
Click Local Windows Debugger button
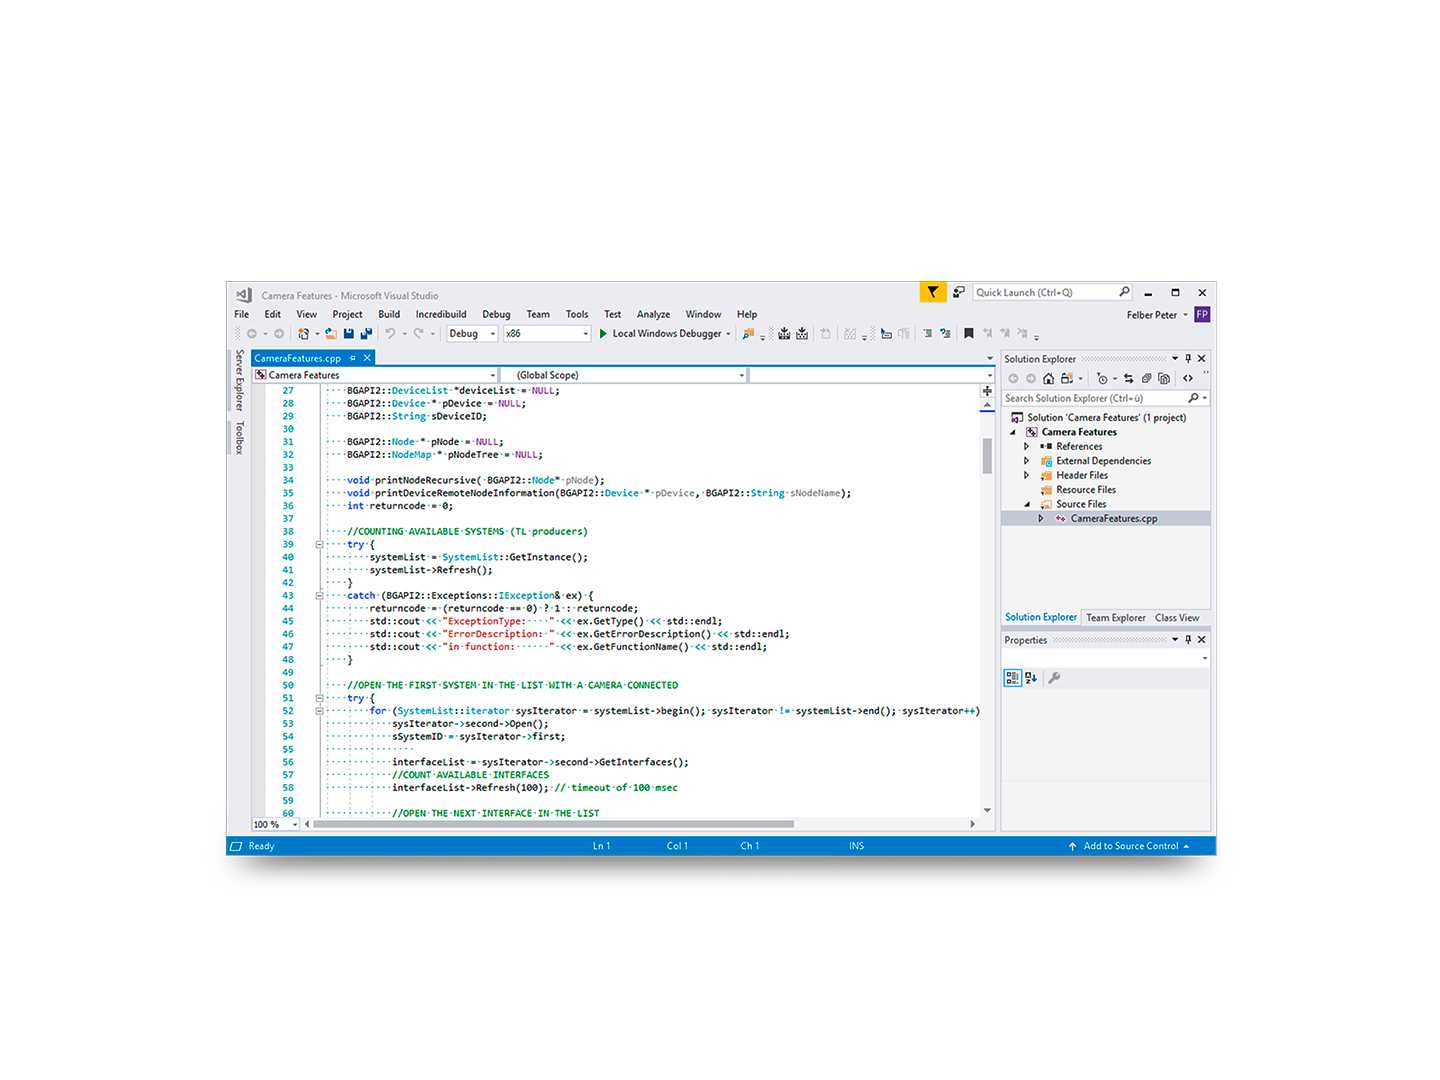(x=665, y=334)
